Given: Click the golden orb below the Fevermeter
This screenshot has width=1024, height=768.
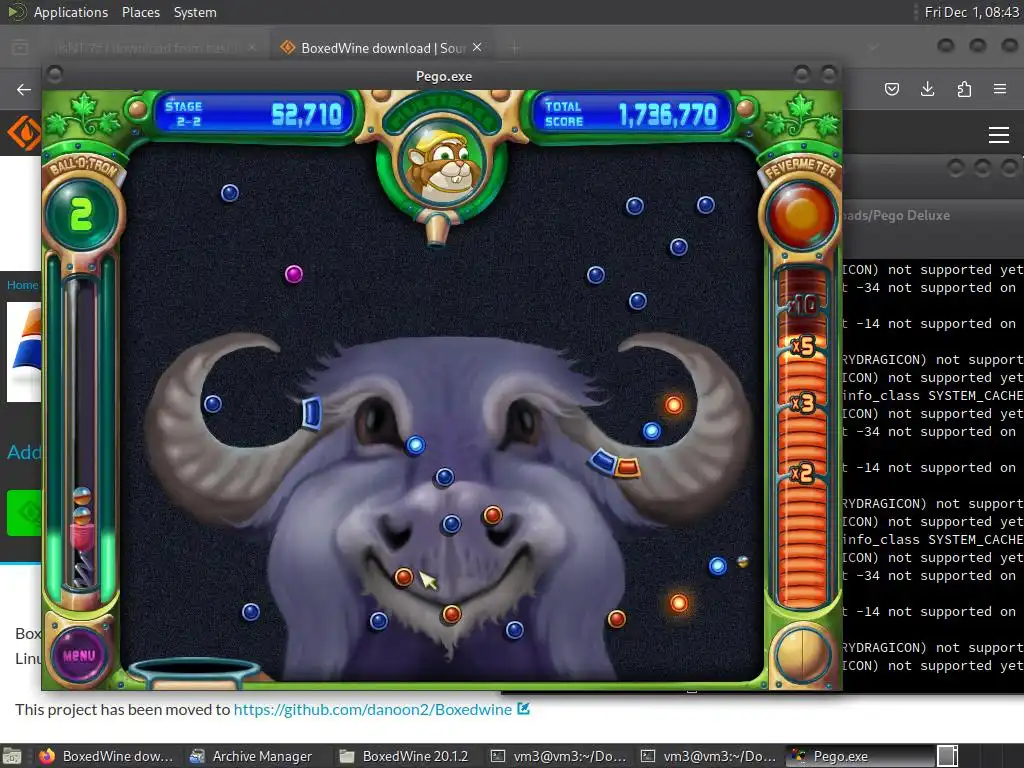Looking at the screenshot, I should [802, 655].
